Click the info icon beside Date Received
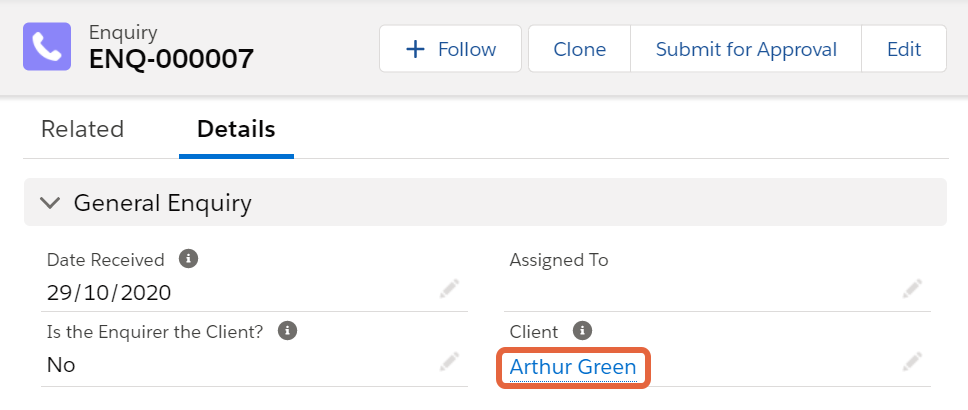This screenshot has width=968, height=410. (x=188, y=259)
